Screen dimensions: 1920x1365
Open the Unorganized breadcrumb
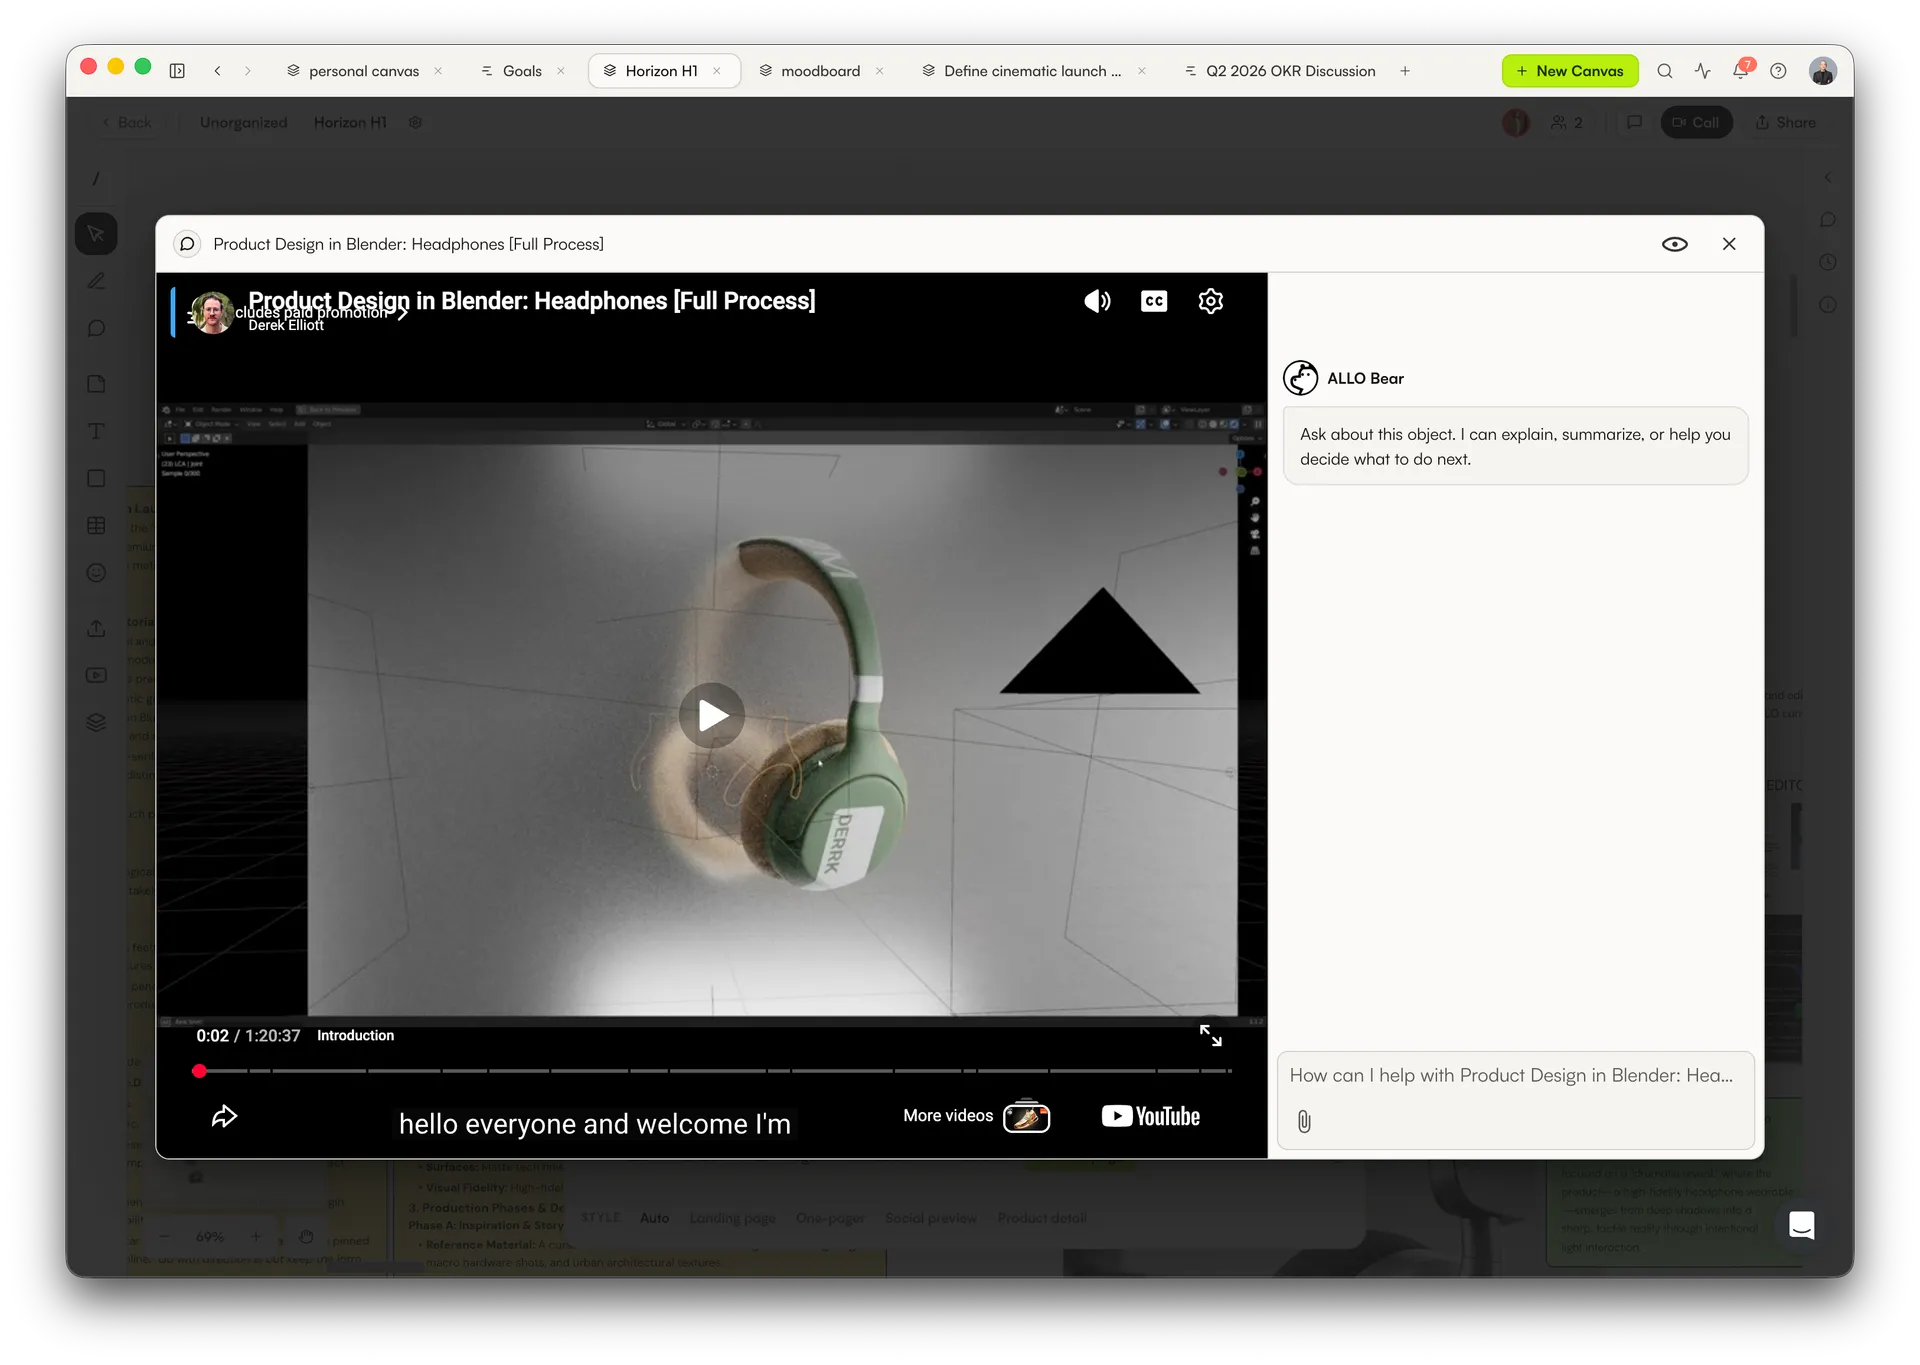point(243,122)
